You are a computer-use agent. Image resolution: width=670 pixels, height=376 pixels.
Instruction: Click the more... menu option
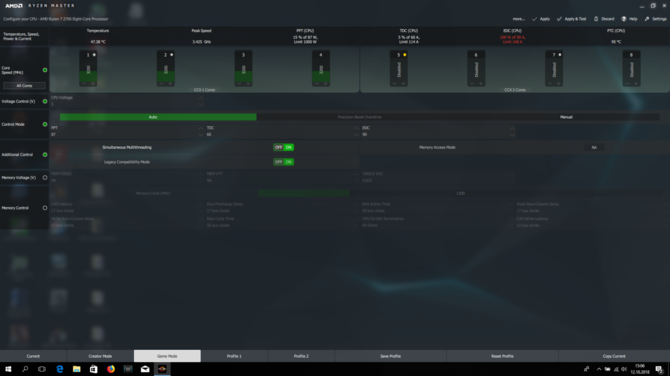coord(518,19)
